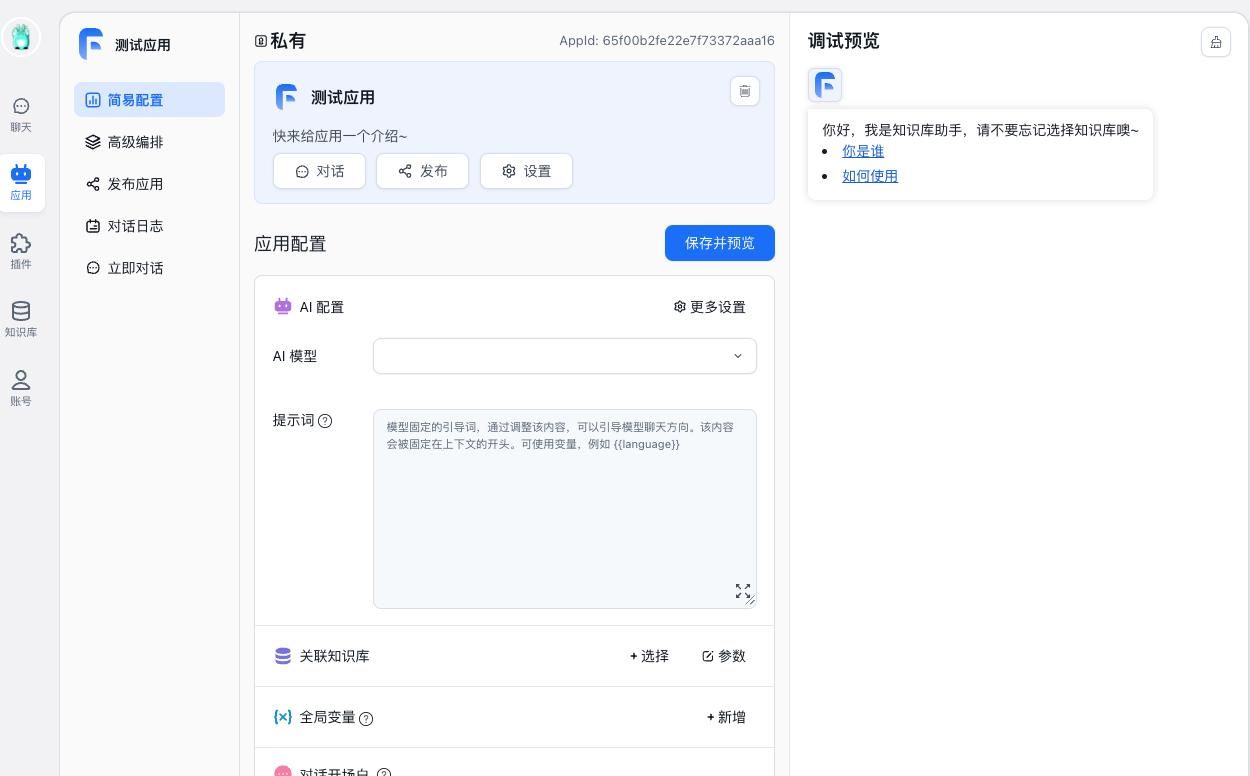Add a knowledge base with 选择
The image size is (1250, 776).
pos(648,656)
